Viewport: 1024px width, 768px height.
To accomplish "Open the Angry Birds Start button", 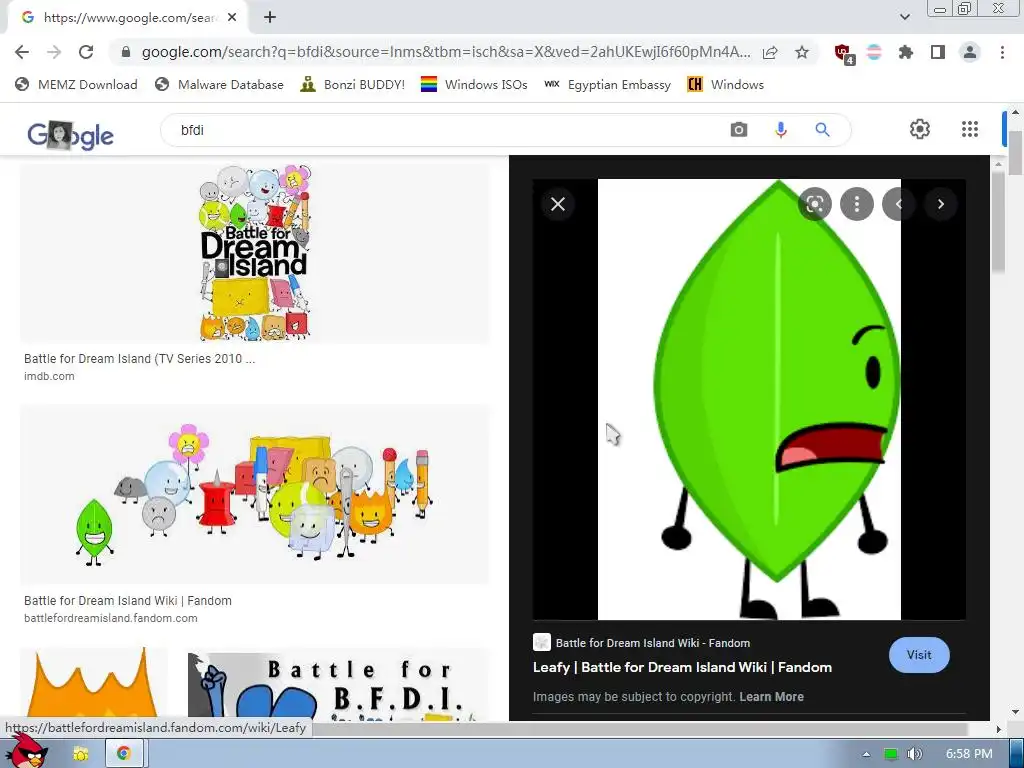I will [x=26, y=751].
